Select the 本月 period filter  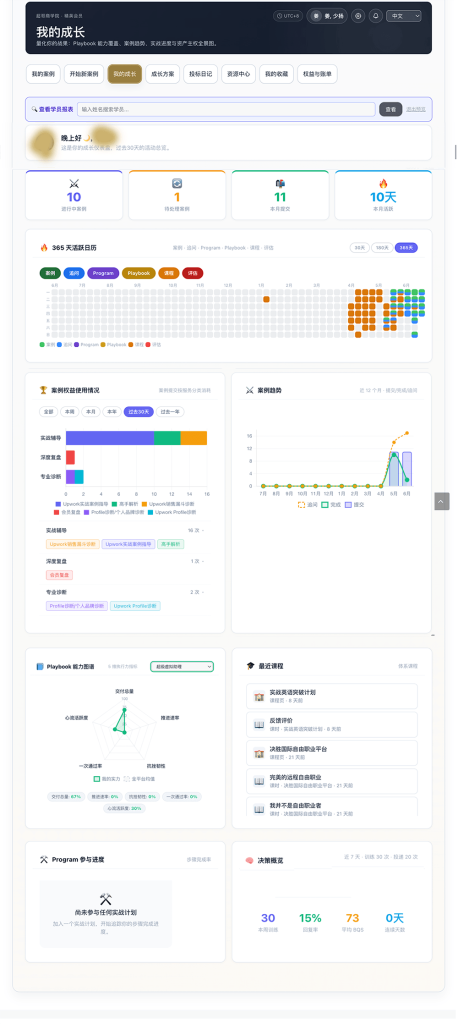click(90, 411)
